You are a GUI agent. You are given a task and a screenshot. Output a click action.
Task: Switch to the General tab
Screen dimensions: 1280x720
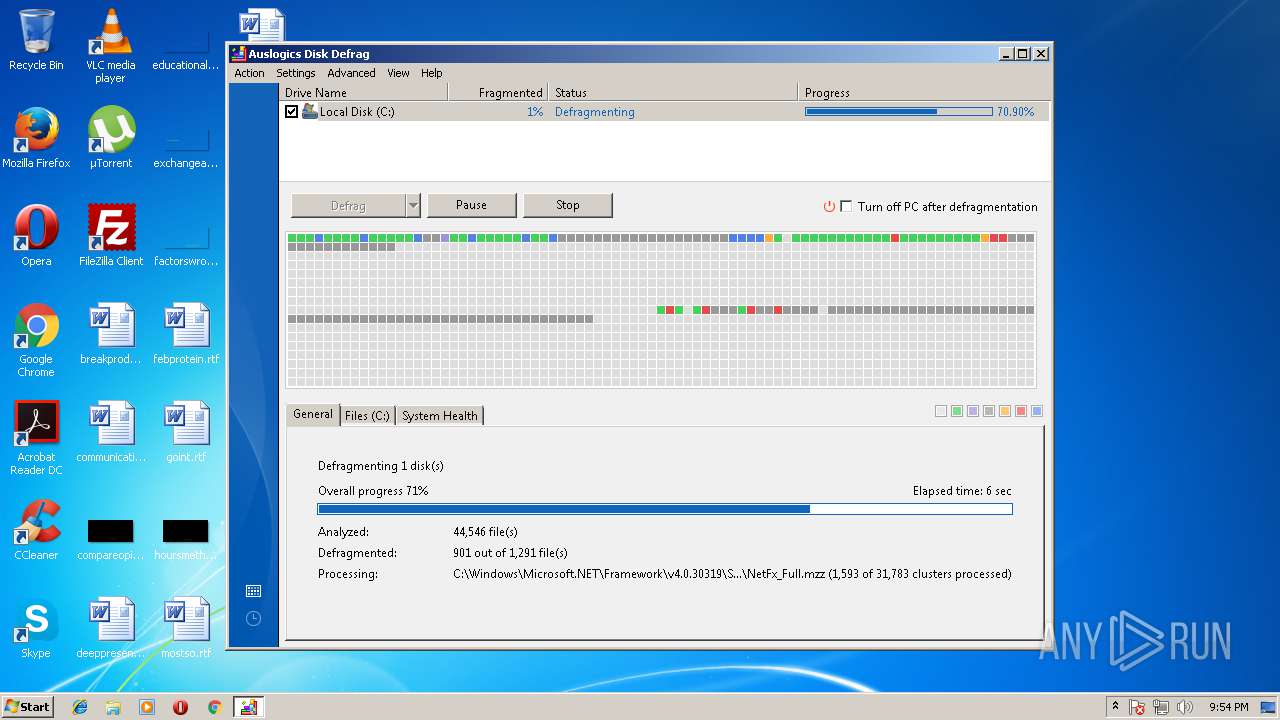[x=312, y=414]
